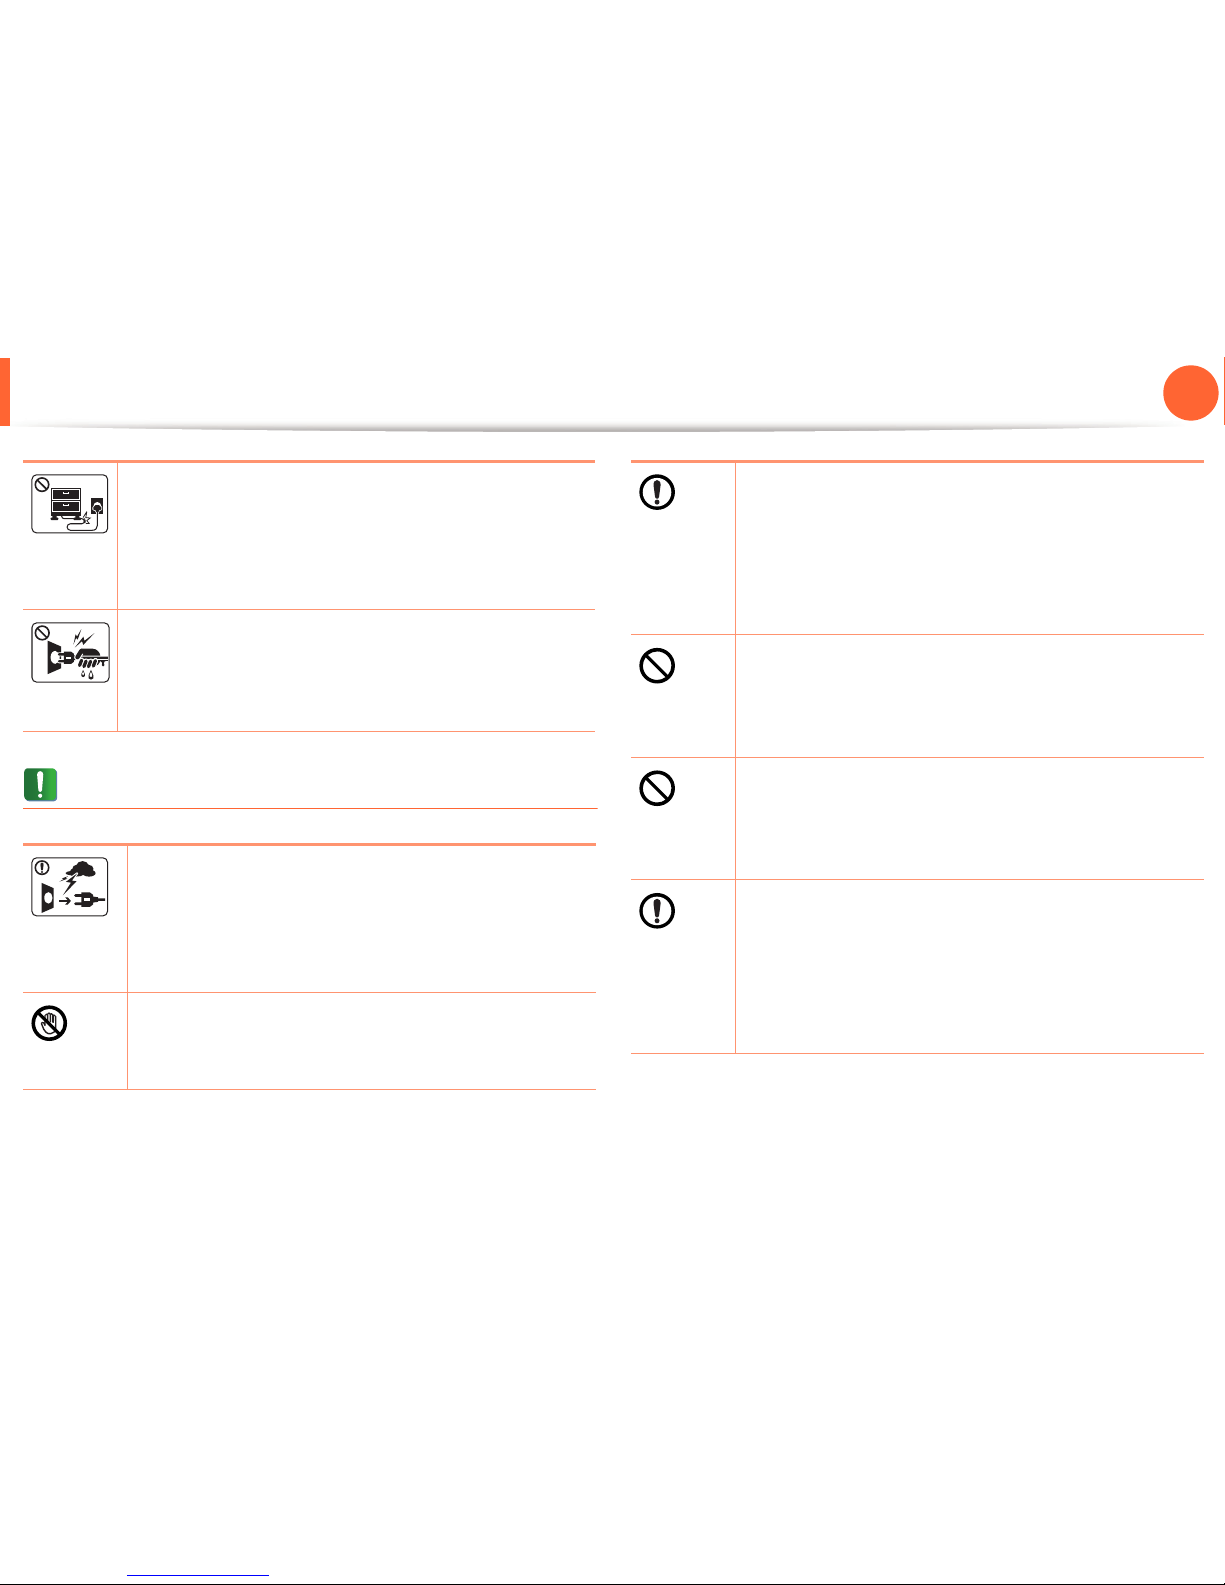1225x1585 pixels.
Task: Click the empty cell beside the do-not-touch icon
Action: (x=361, y=1041)
